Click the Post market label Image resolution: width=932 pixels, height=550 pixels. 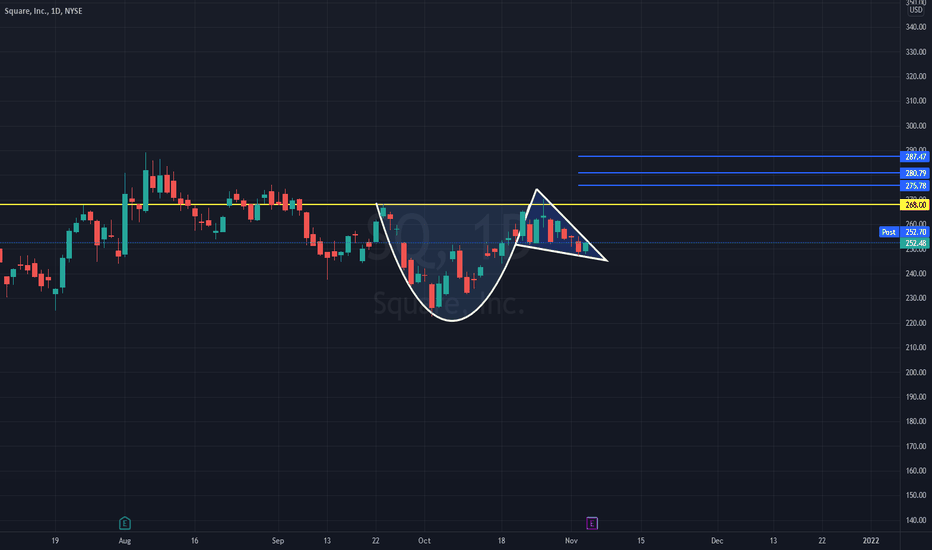click(889, 232)
